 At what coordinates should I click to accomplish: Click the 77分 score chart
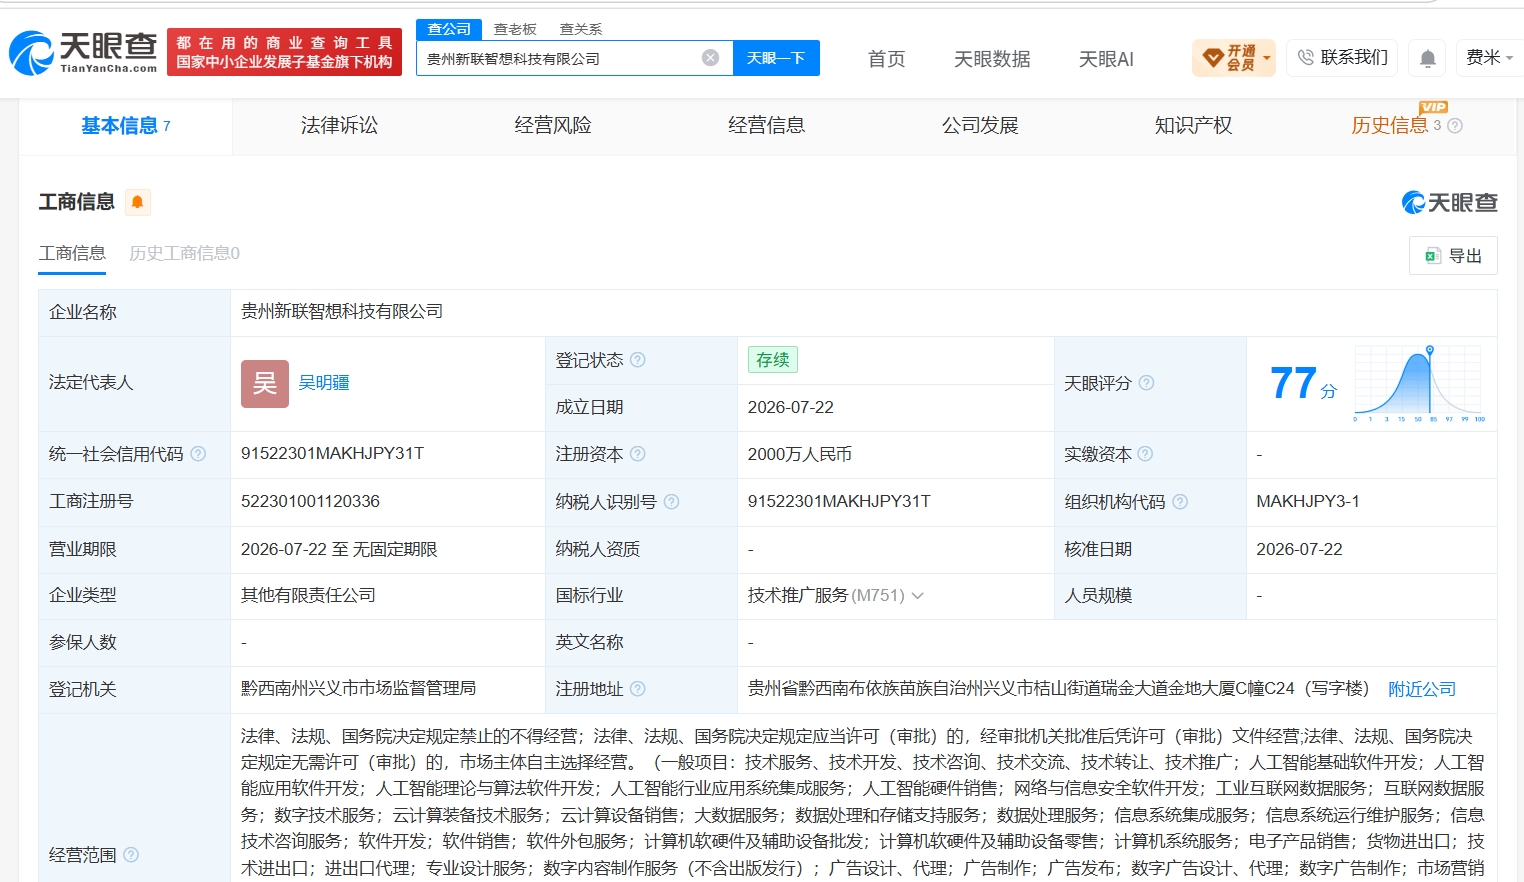point(1418,383)
